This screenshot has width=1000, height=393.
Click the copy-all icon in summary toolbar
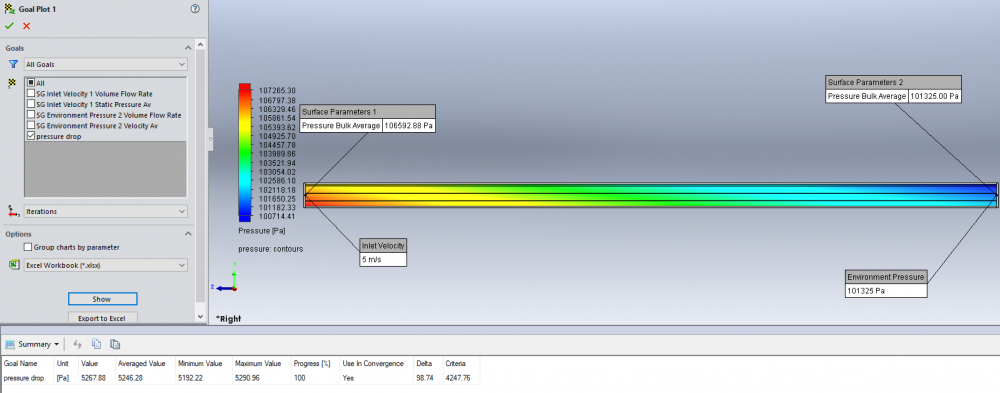115,344
